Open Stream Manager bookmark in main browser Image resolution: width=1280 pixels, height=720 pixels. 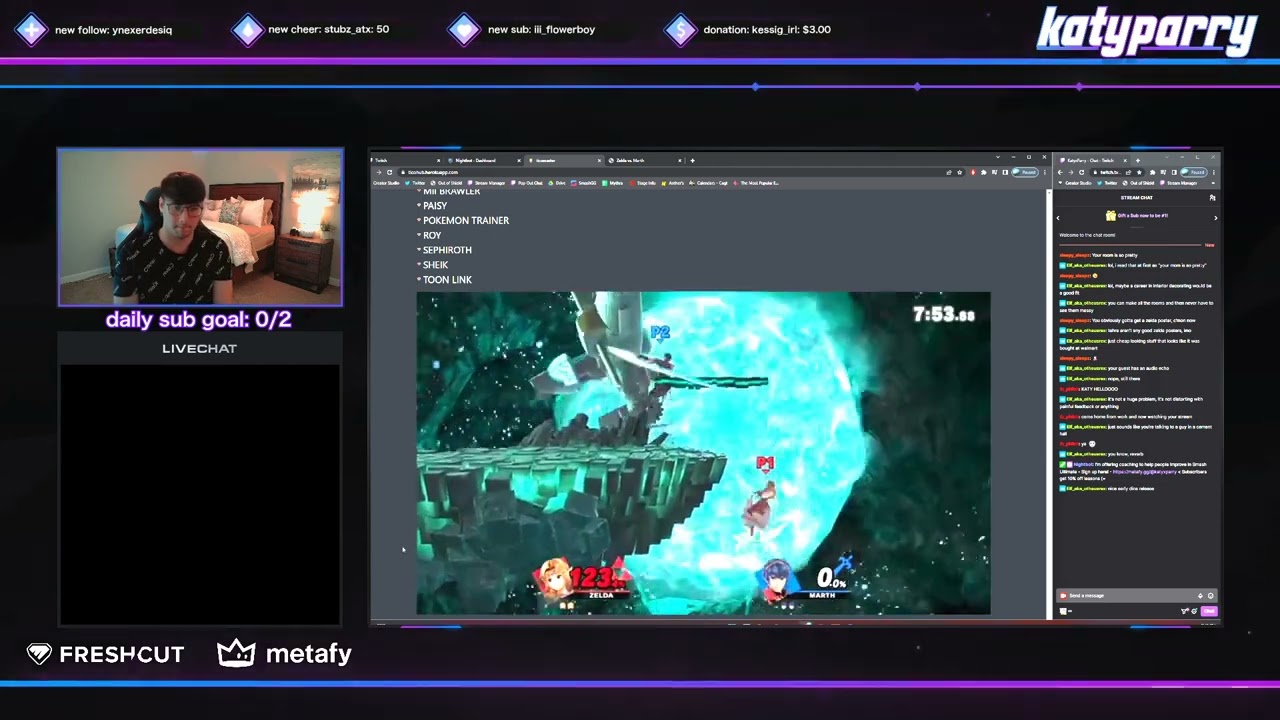[x=487, y=183]
